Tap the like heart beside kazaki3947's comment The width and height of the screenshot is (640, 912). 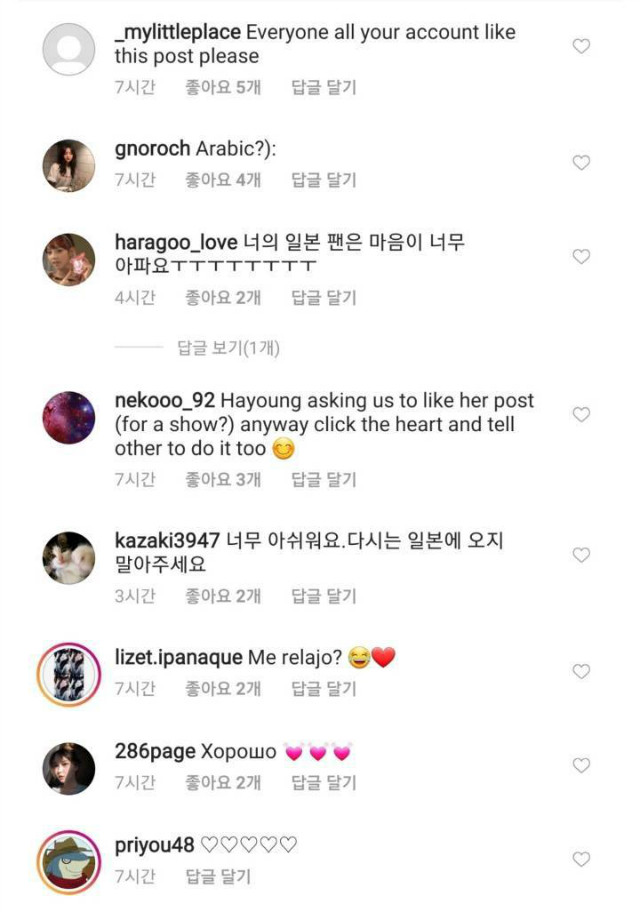click(581, 555)
